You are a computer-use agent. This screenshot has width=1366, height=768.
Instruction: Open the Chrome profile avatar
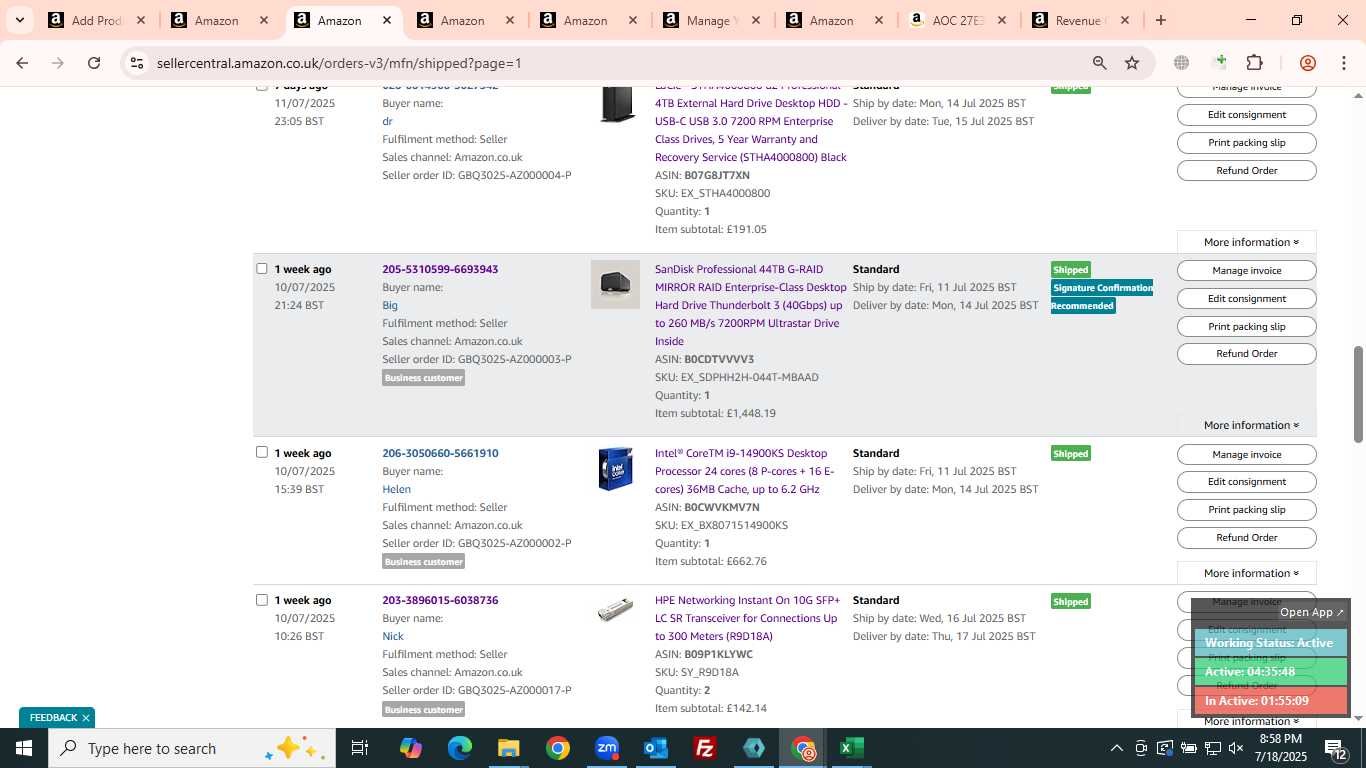[x=1307, y=63]
